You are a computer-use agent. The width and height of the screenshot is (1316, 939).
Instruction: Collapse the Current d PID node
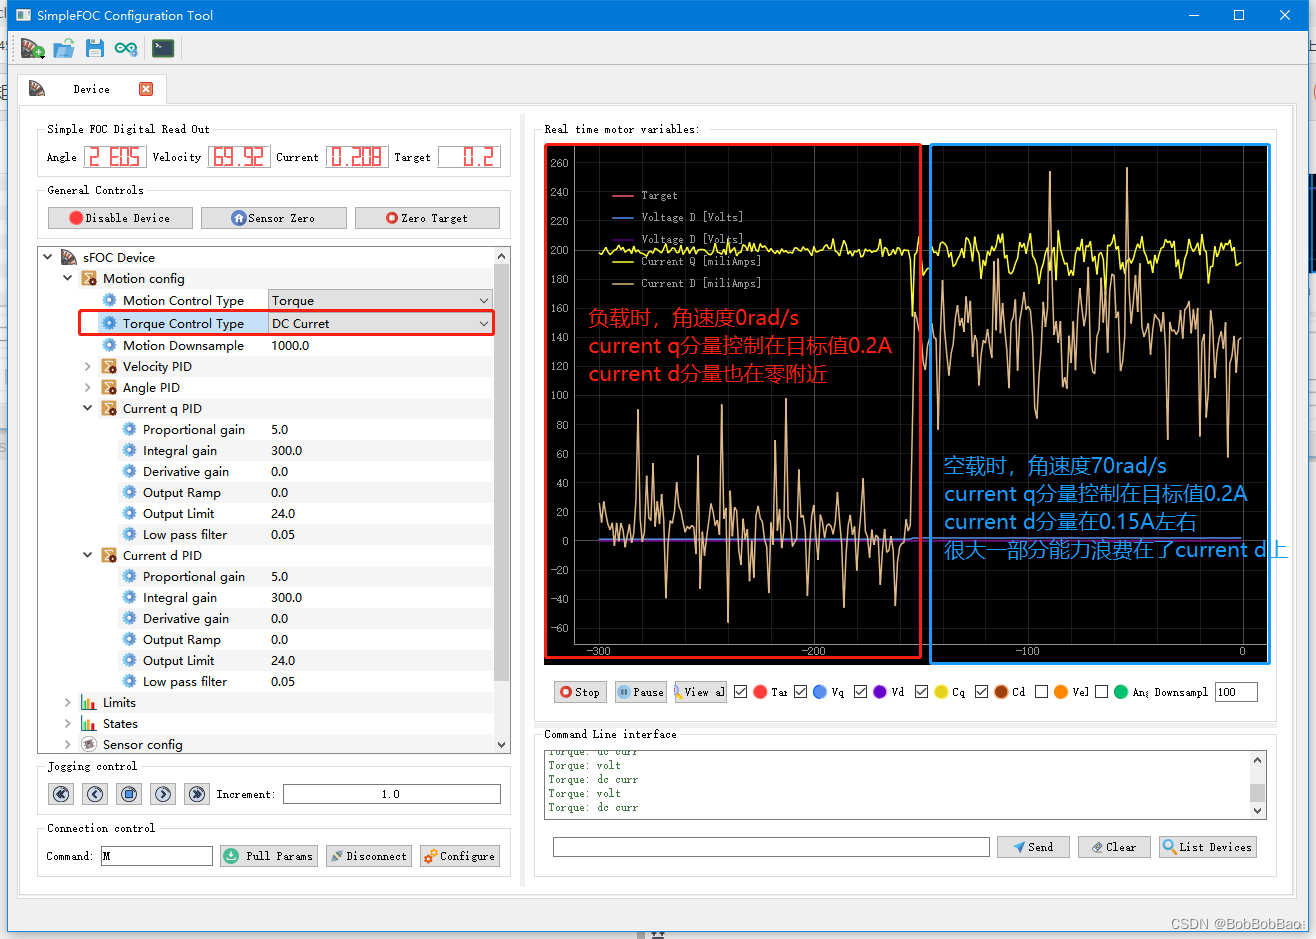coord(88,555)
